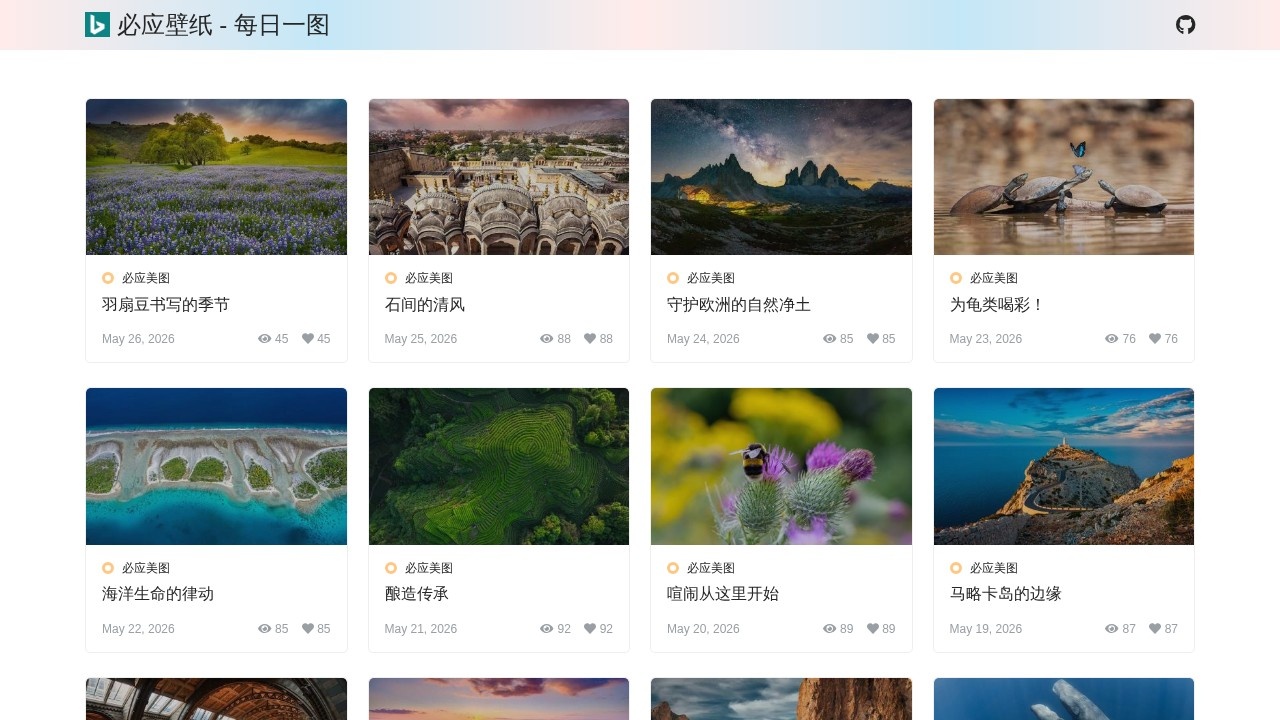Viewport: 1280px width, 720px height.
Task: Click the eye views icon for 守护欧洲的自然净土
Action: [830, 339]
